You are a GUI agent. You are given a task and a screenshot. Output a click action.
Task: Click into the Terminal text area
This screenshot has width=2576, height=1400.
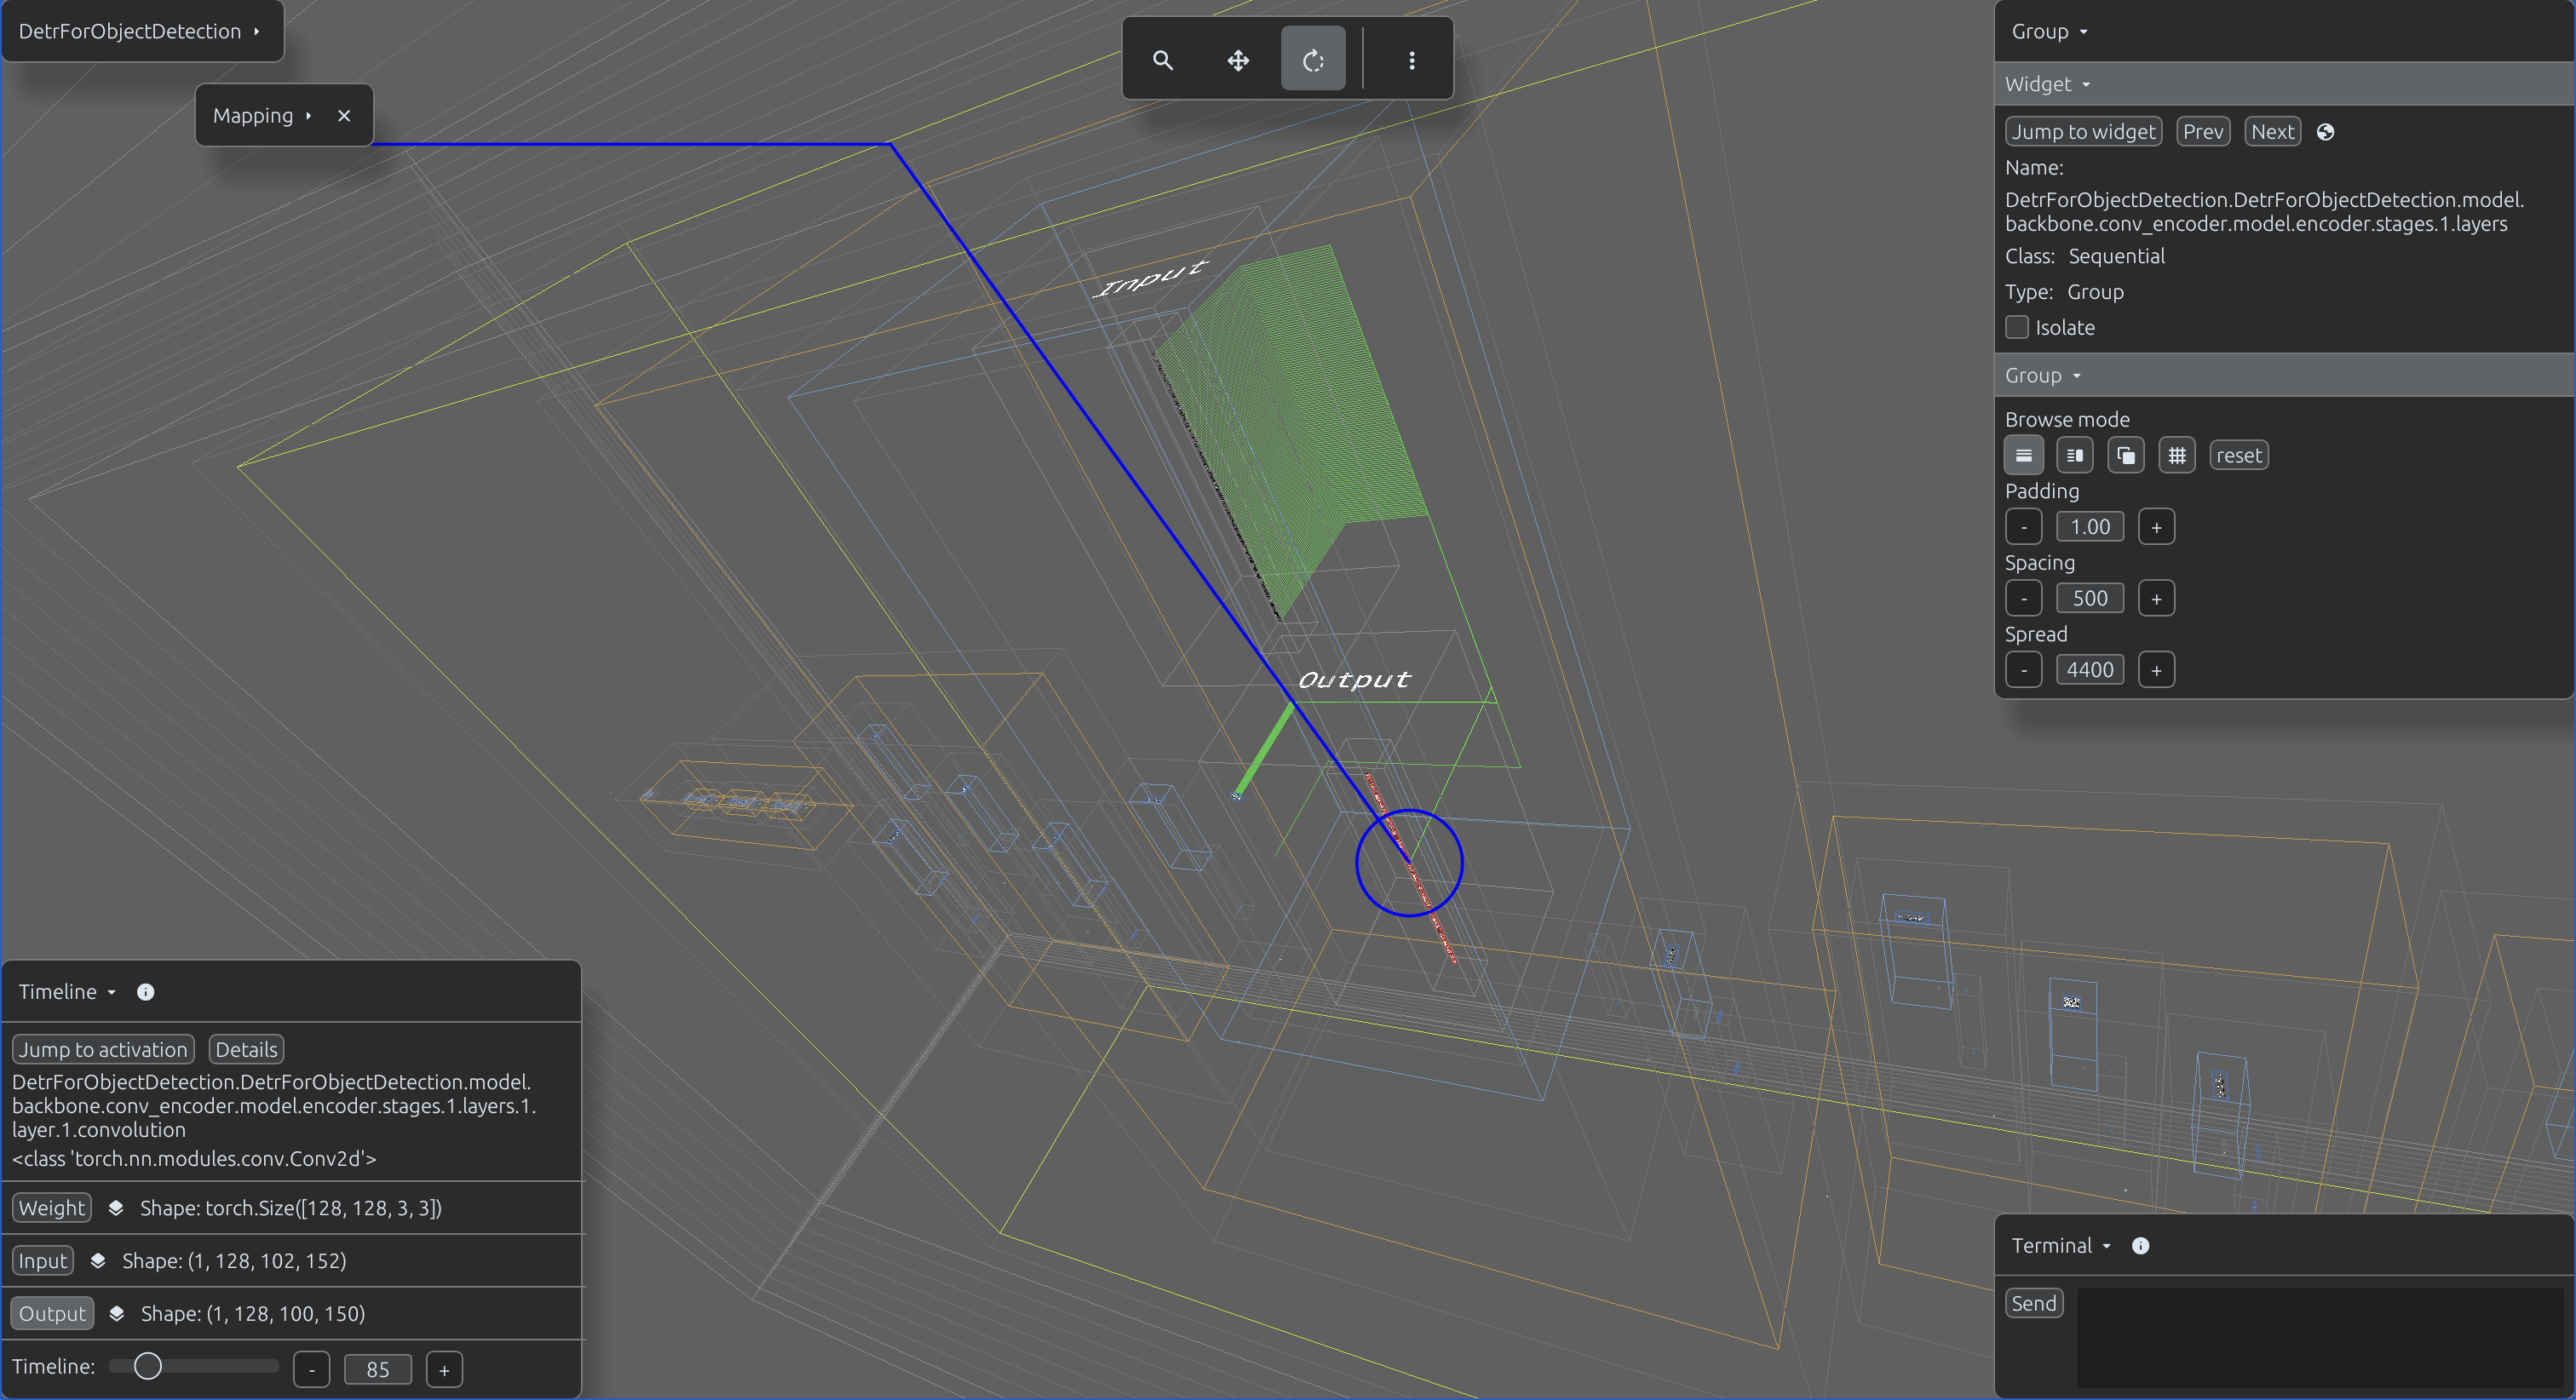coord(2321,1337)
